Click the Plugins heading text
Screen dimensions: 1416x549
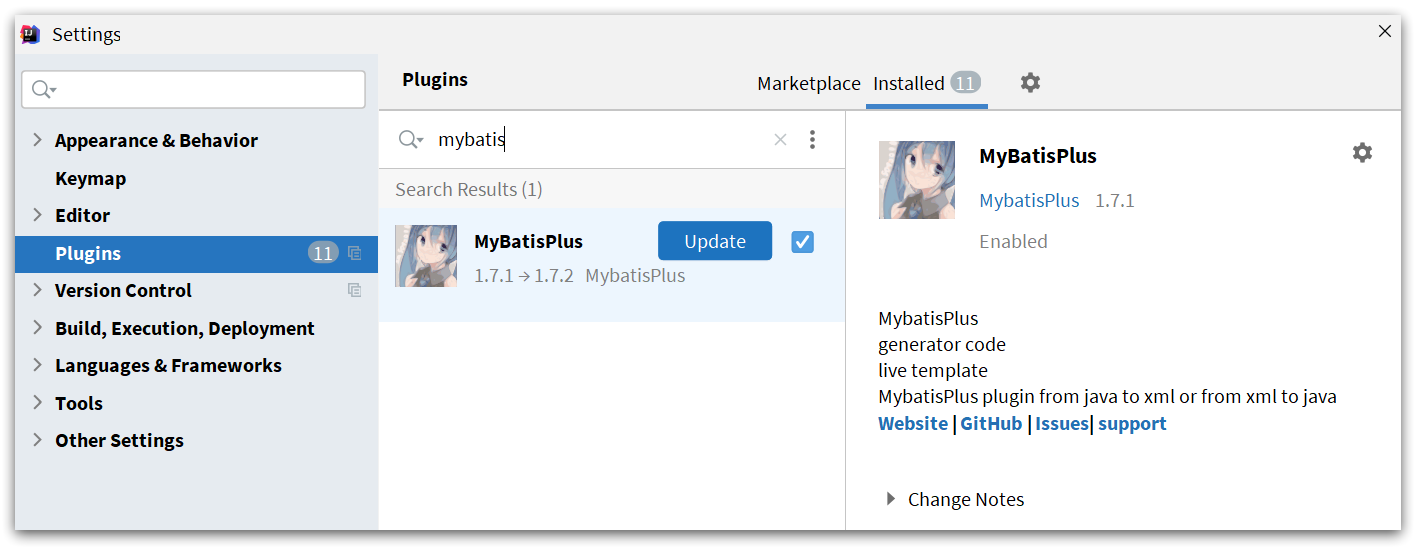click(x=435, y=79)
